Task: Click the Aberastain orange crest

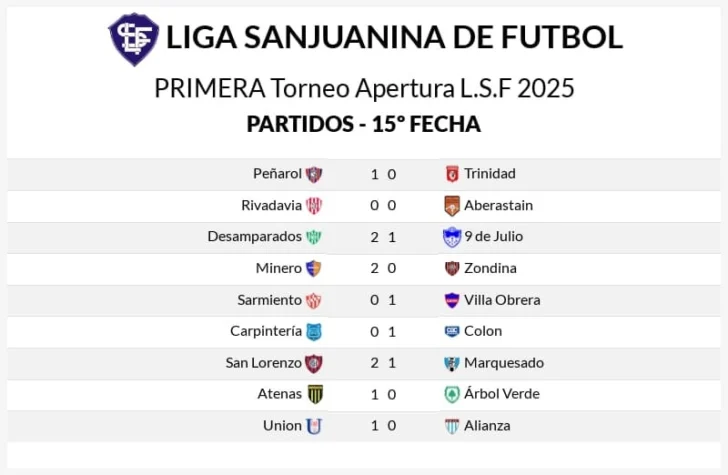Action: [452, 206]
